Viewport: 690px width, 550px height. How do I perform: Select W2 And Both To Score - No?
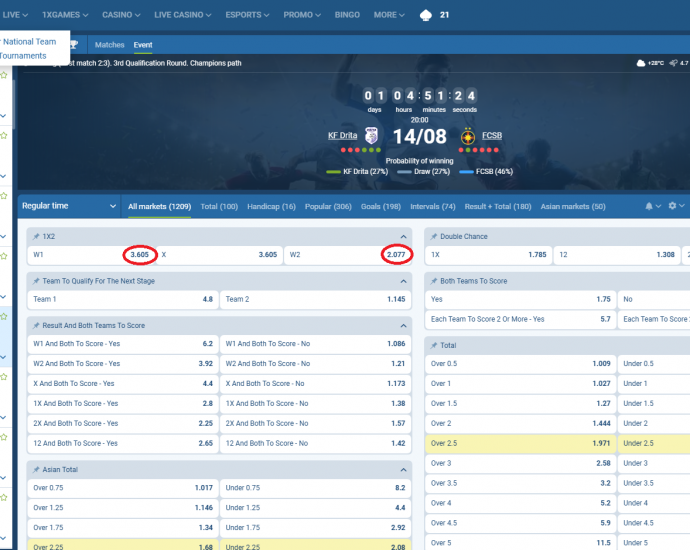(316, 363)
